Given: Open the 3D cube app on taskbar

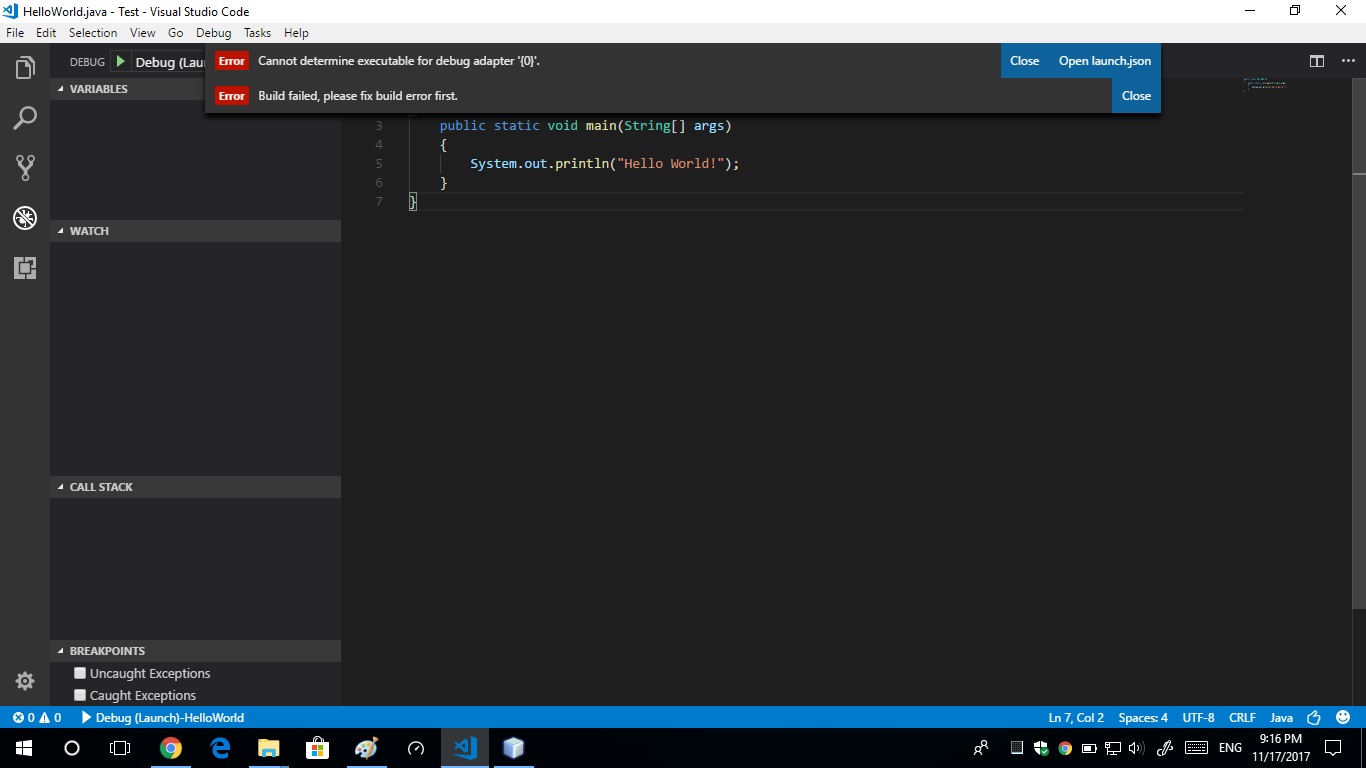Looking at the screenshot, I should click(513, 748).
